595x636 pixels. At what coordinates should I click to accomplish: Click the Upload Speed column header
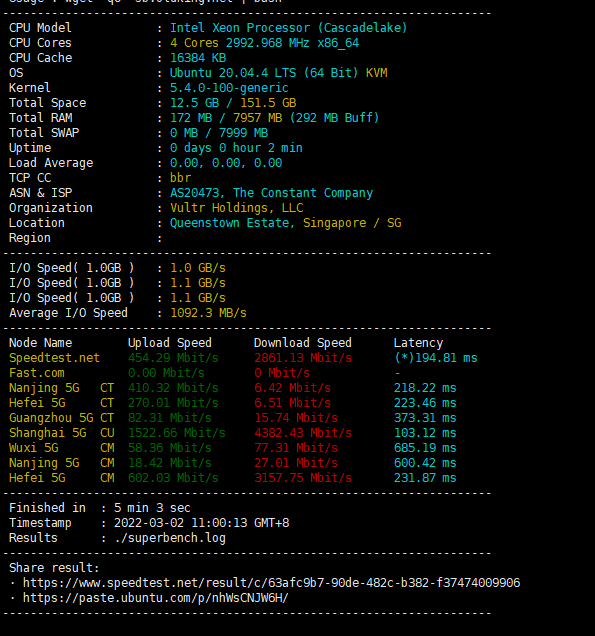point(170,343)
